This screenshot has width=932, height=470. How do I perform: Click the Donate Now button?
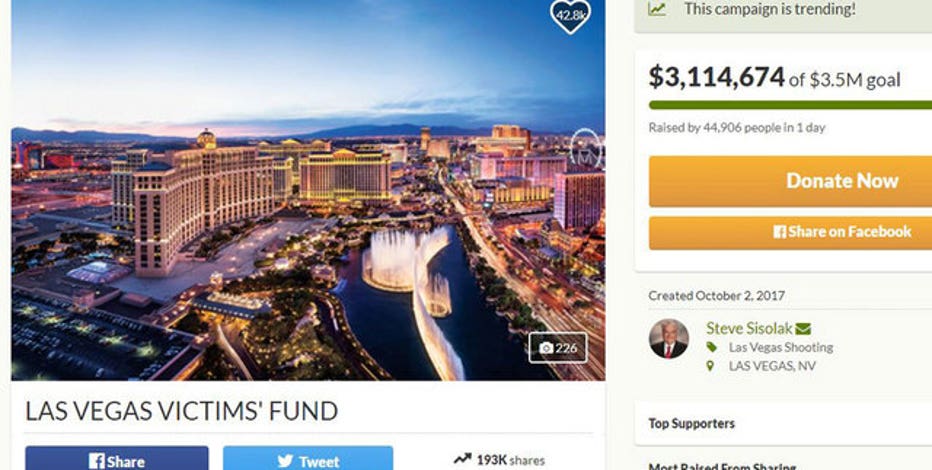(791, 181)
